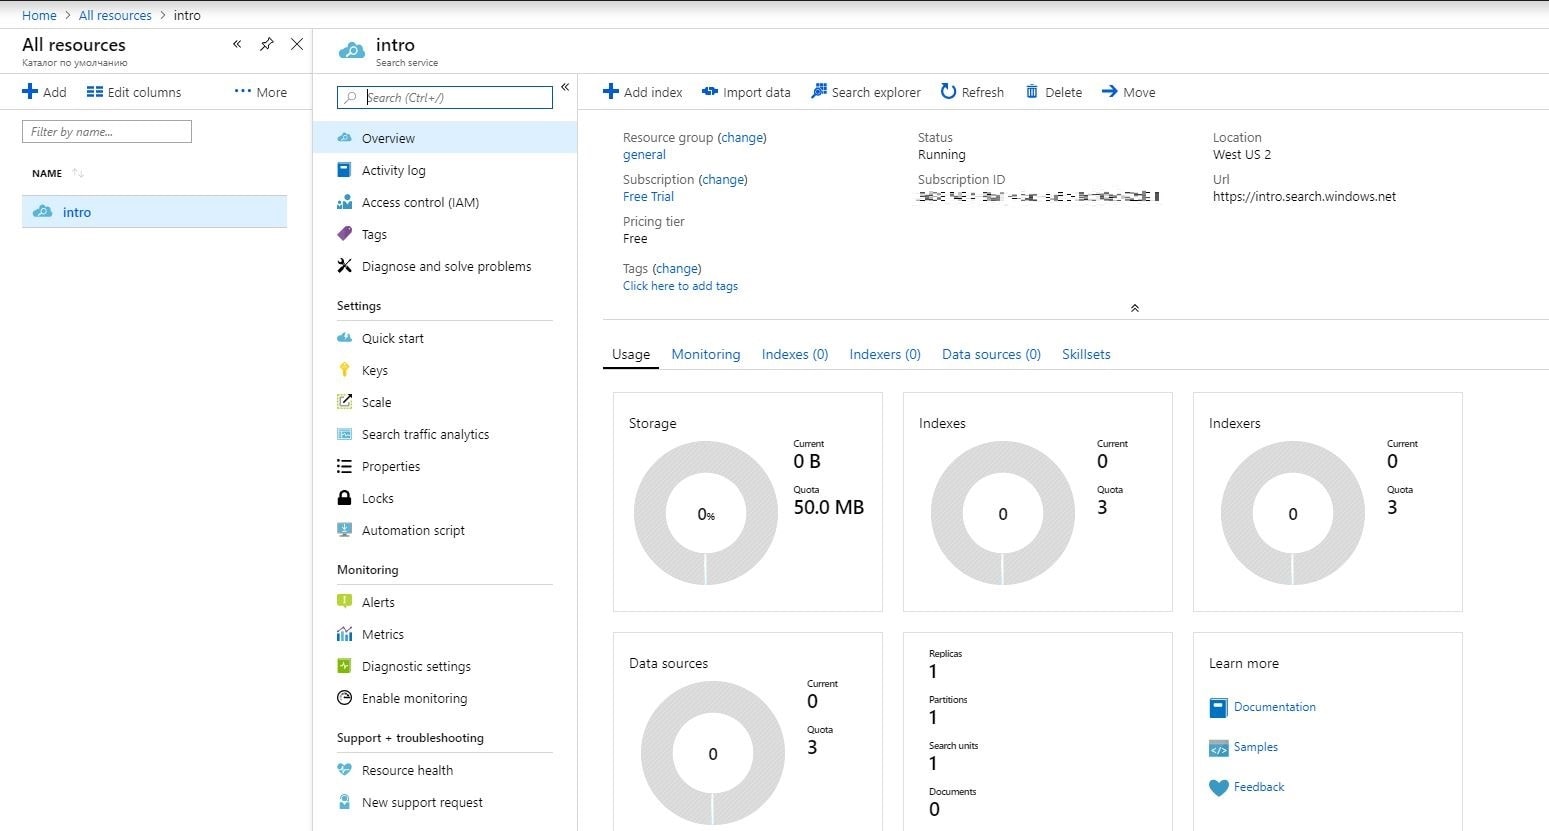The height and width of the screenshot is (831, 1549).
Task: Open the More options in All resources
Action: [x=261, y=92]
